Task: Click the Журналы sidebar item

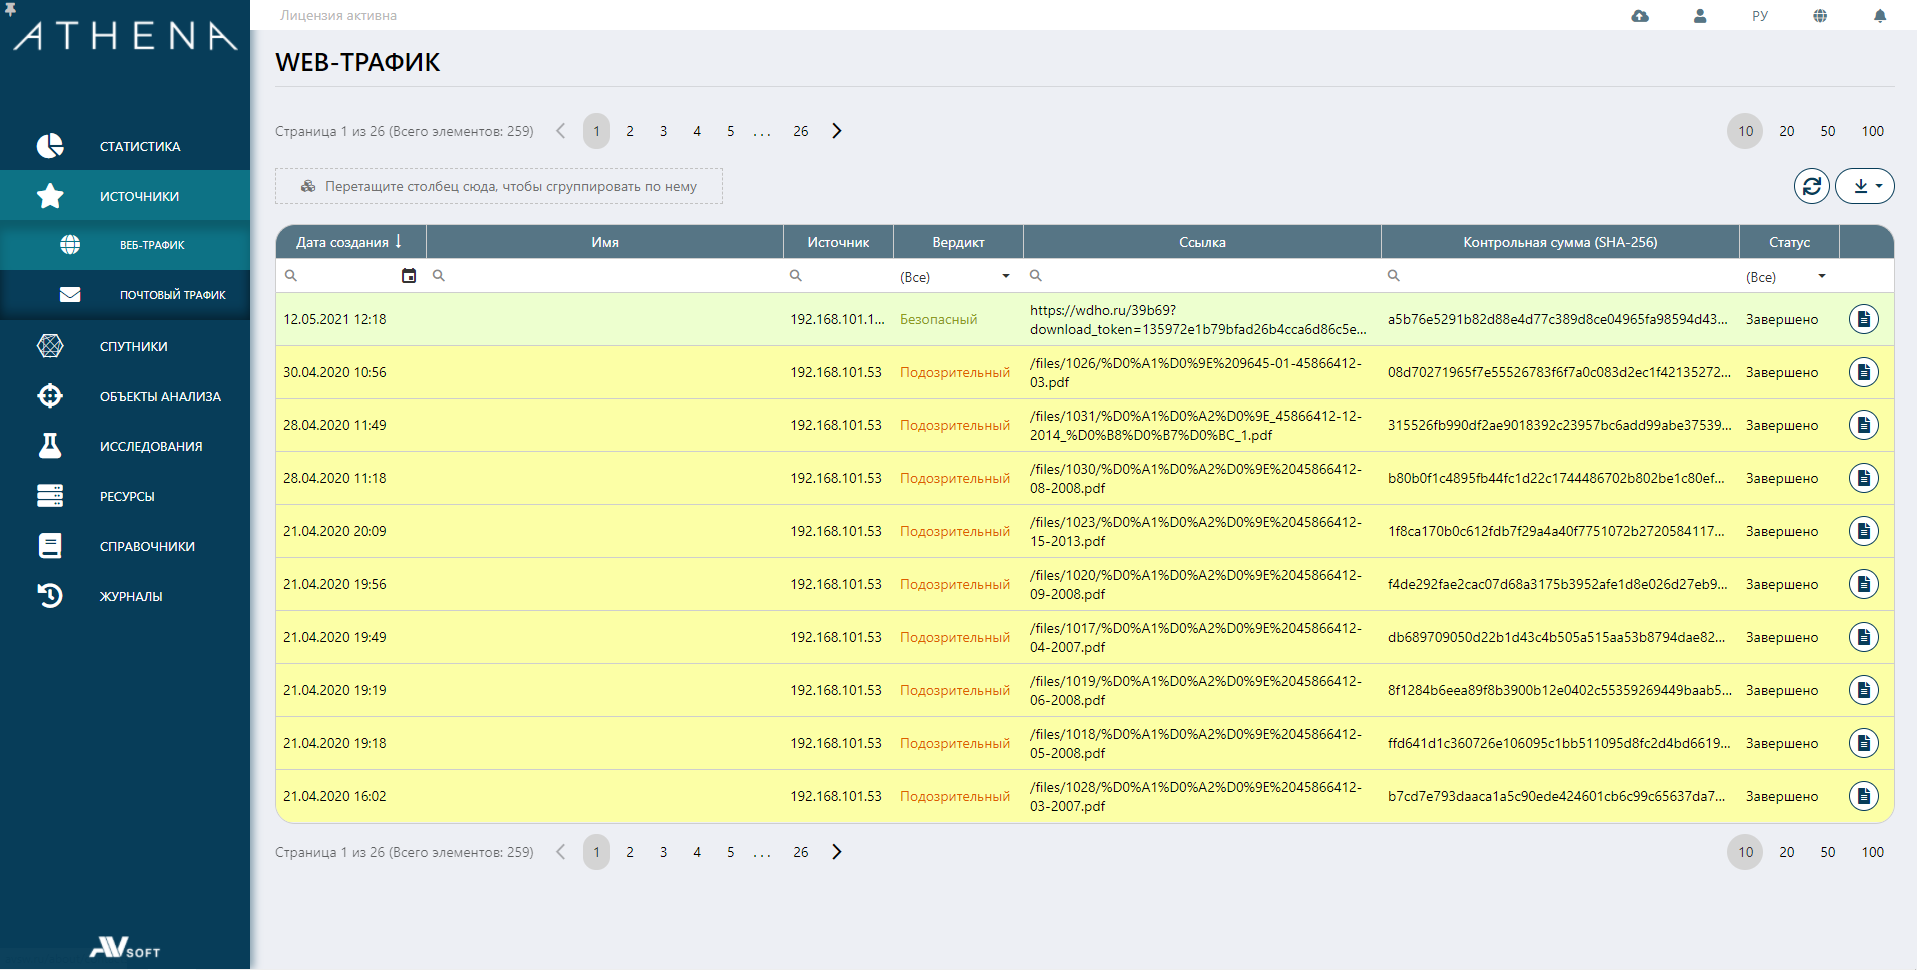Action: point(131,596)
